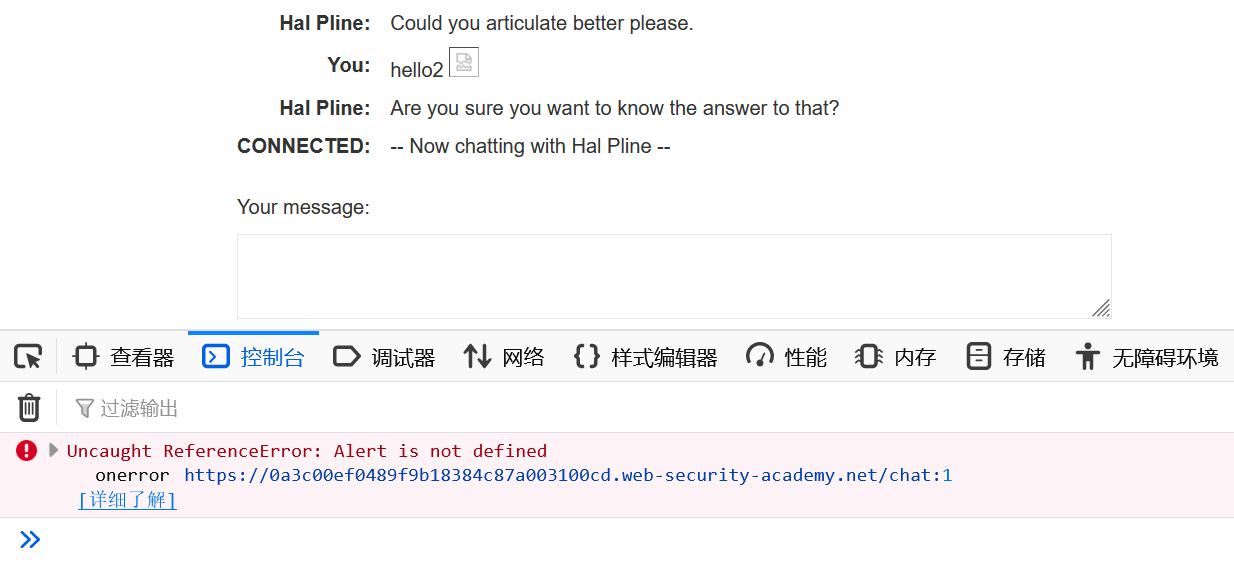The height and width of the screenshot is (577, 1234).
Task: Switch to the 控制台 (Console) tab
Action: (253, 357)
